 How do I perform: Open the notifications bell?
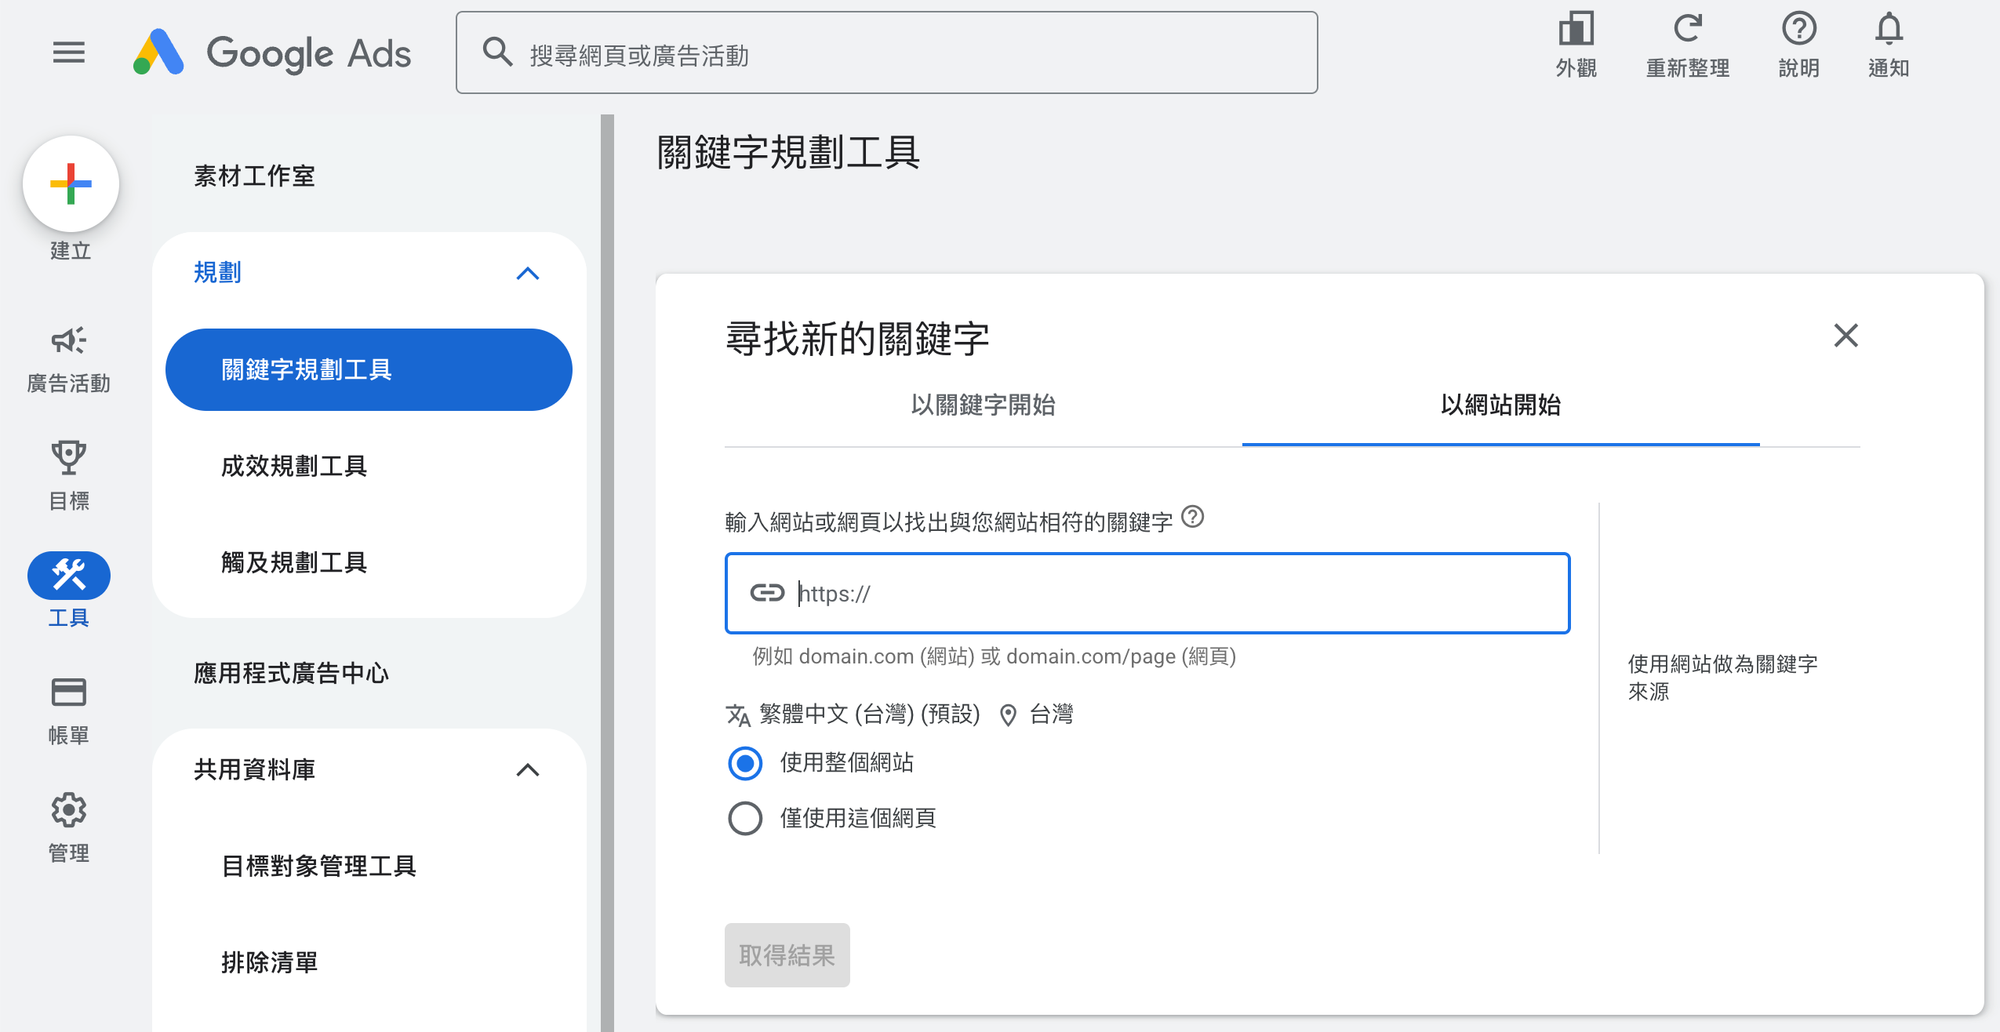click(x=1888, y=30)
